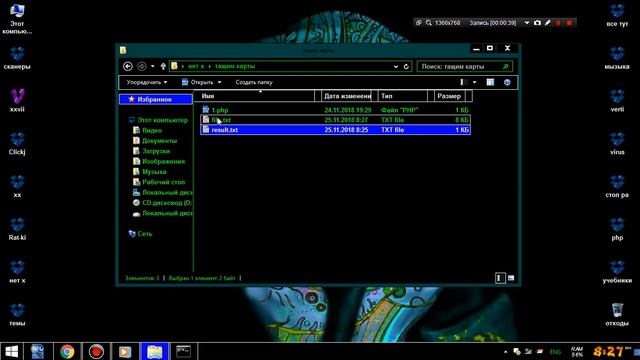This screenshot has height=360, width=640.
Task: Click ENG language indicator in tray
Action: (x=555, y=352)
